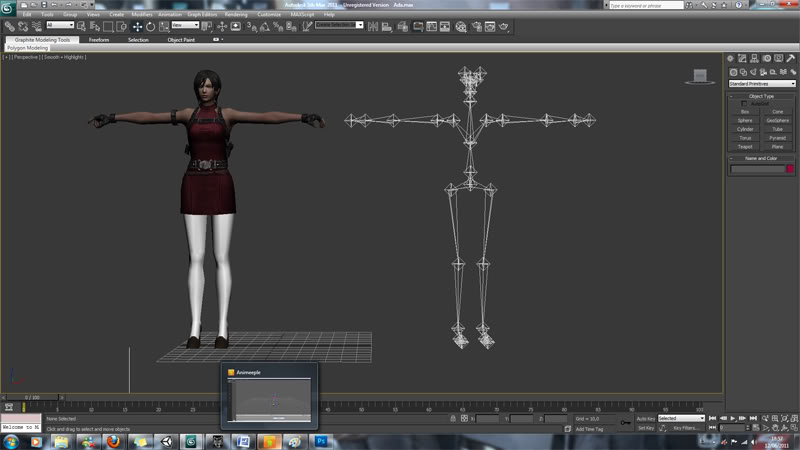The width and height of the screenshot is (800, 450).
Task: Click the Teapot primitive button
Action: click(745, 146)
